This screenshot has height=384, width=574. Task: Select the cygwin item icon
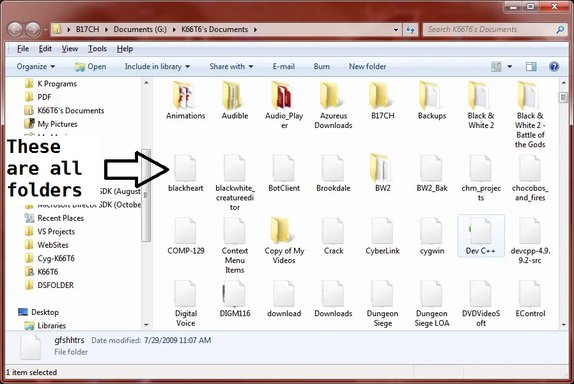coord(431,231)
